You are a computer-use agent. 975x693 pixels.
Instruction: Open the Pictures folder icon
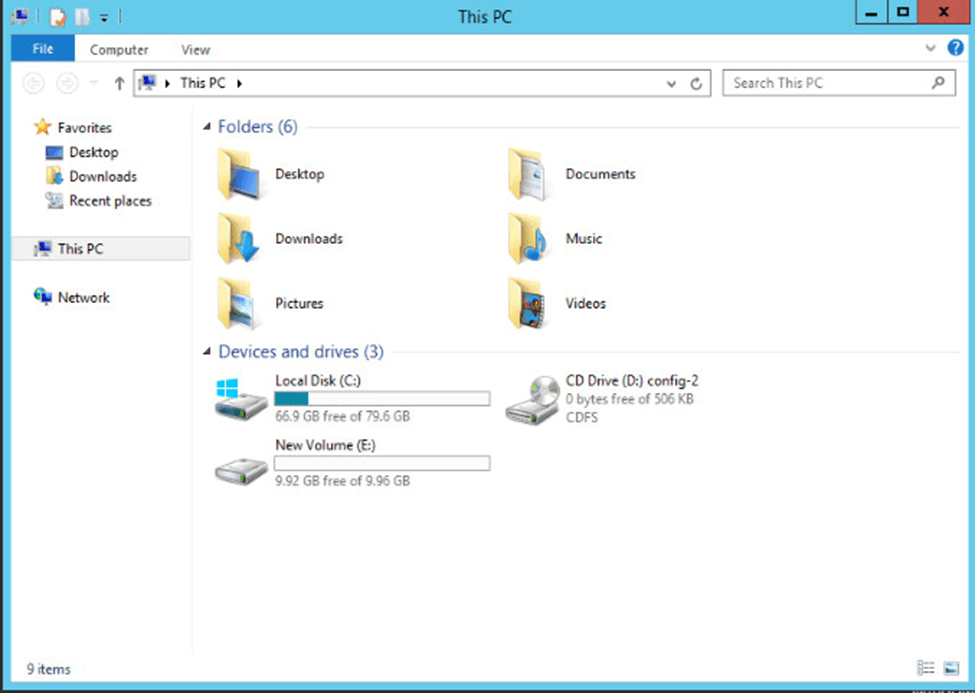tap(239, 304)
